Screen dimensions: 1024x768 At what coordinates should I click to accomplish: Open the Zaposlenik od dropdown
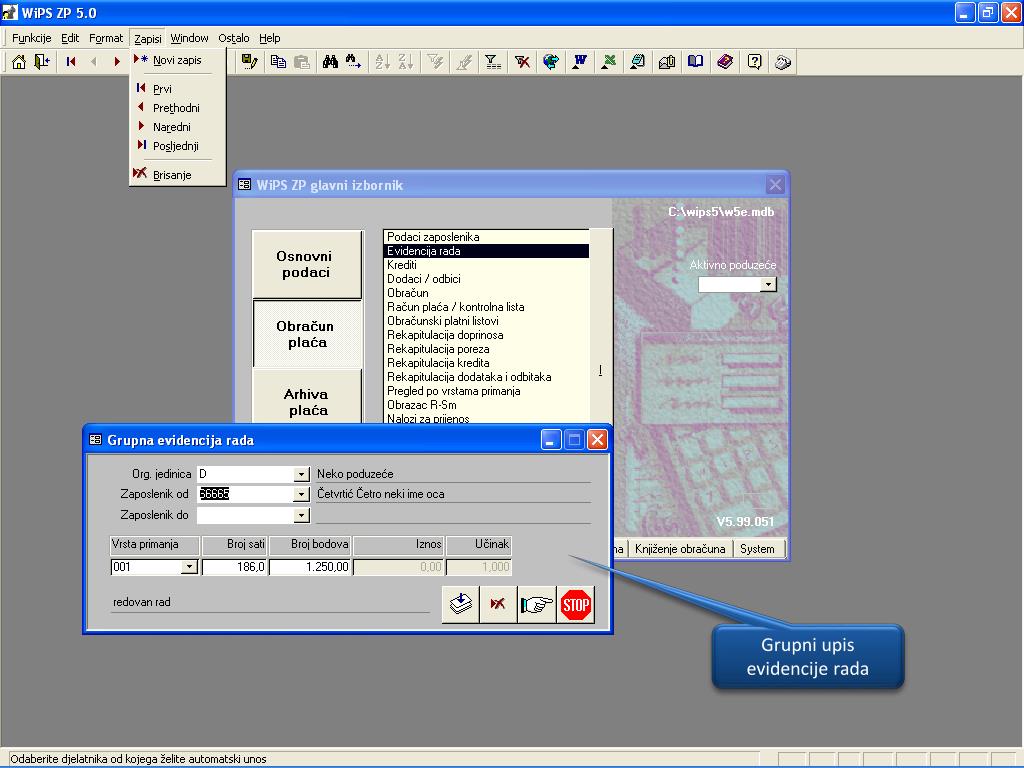(301, 494)
